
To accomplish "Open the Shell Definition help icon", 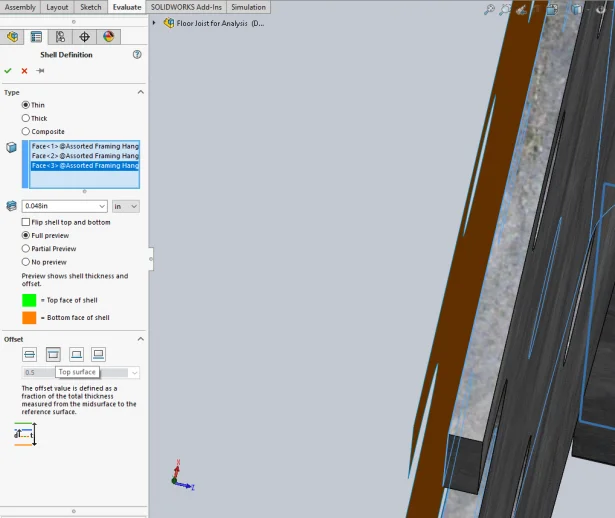I will (x=137, y=55).
